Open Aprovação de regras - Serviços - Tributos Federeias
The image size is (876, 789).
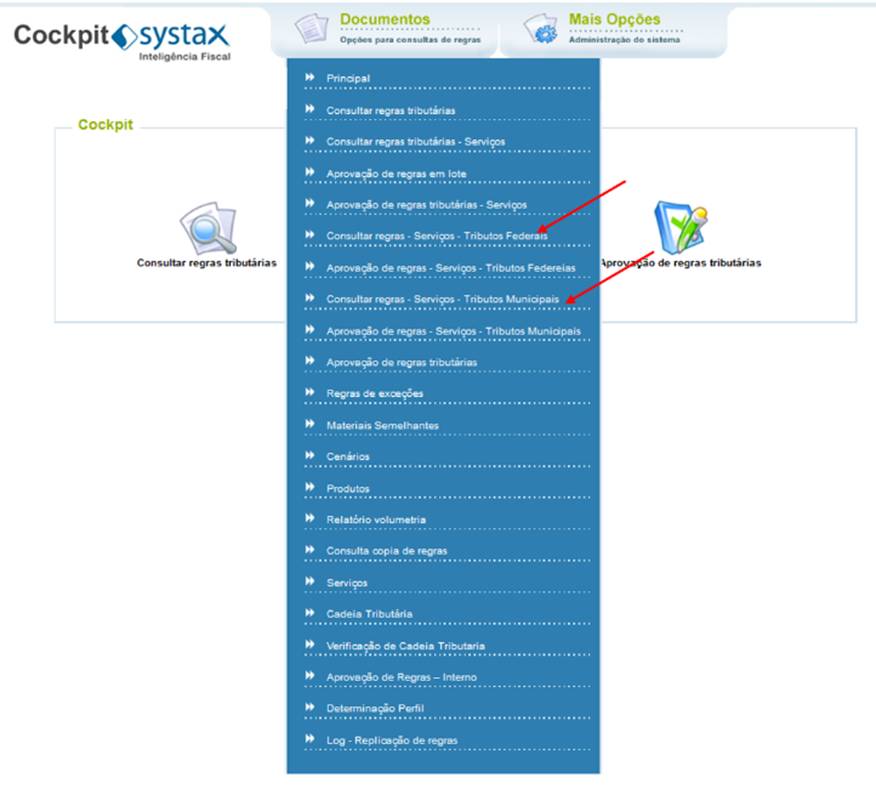[451, 268]
